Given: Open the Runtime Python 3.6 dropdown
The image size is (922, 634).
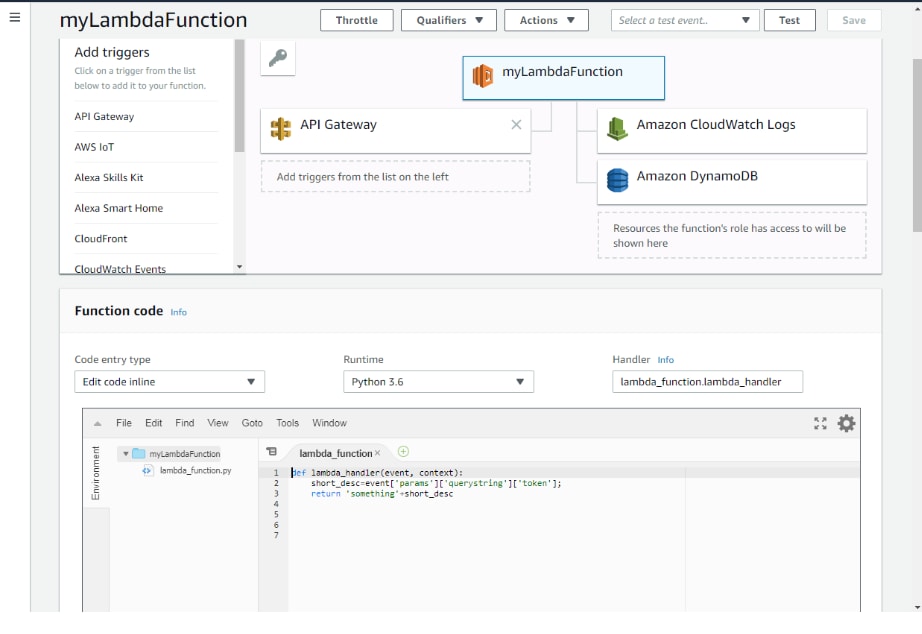Looking at the screenshot, I should 439,382.
